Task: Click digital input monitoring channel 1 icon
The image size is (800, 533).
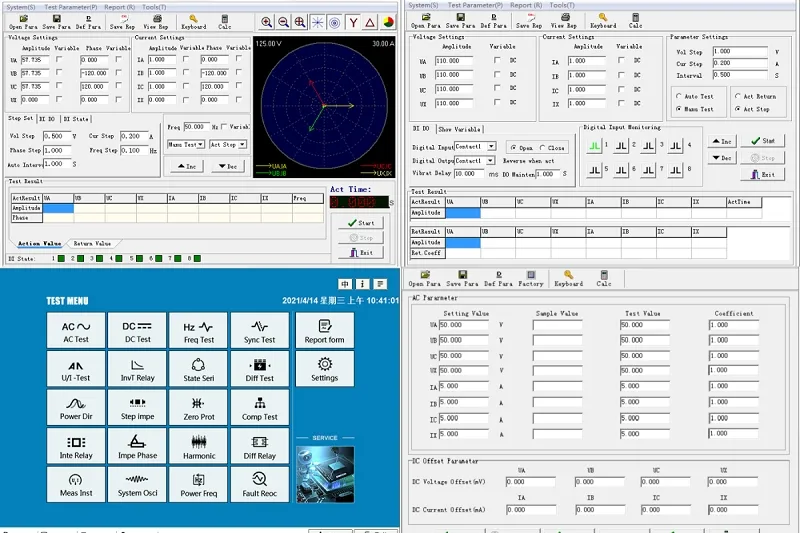Action: point(595,146)
